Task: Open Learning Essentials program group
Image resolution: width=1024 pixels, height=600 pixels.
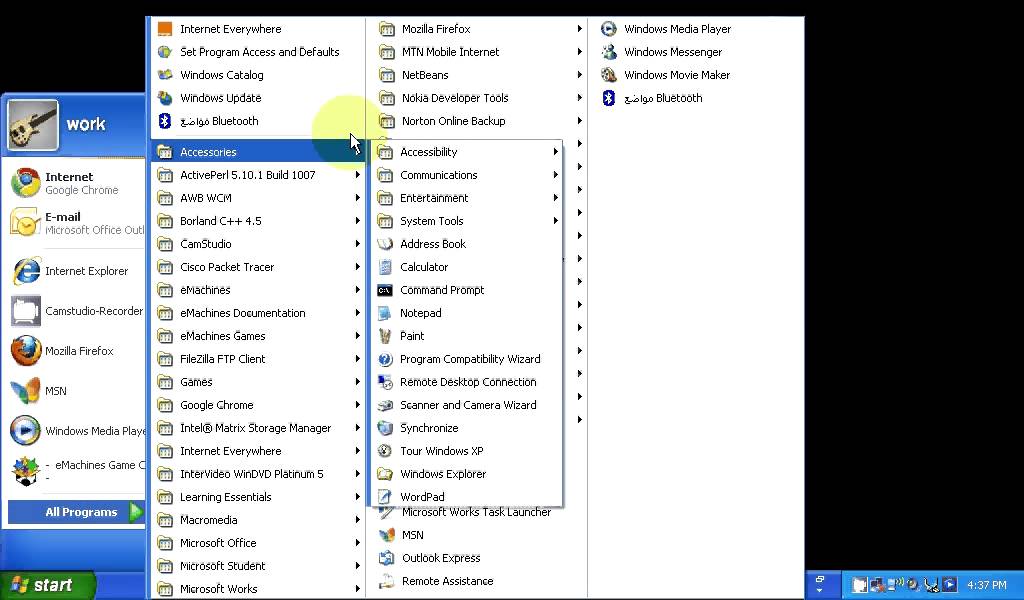Action: click(x=257, y=497)
